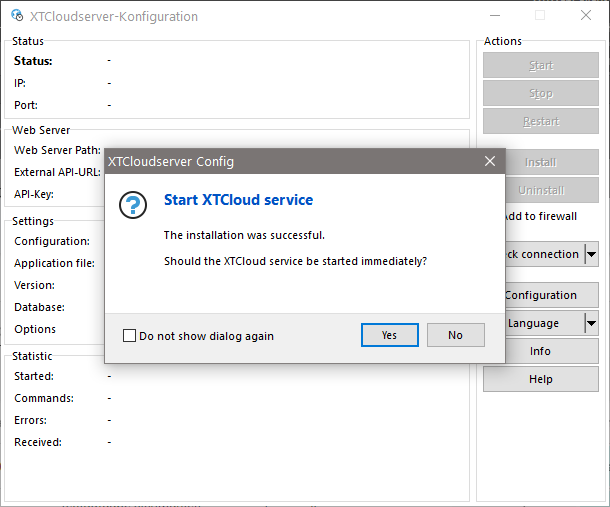610x507 pixels.
Task: Click the bold 'Status:' label
Action: coord(33,61)
